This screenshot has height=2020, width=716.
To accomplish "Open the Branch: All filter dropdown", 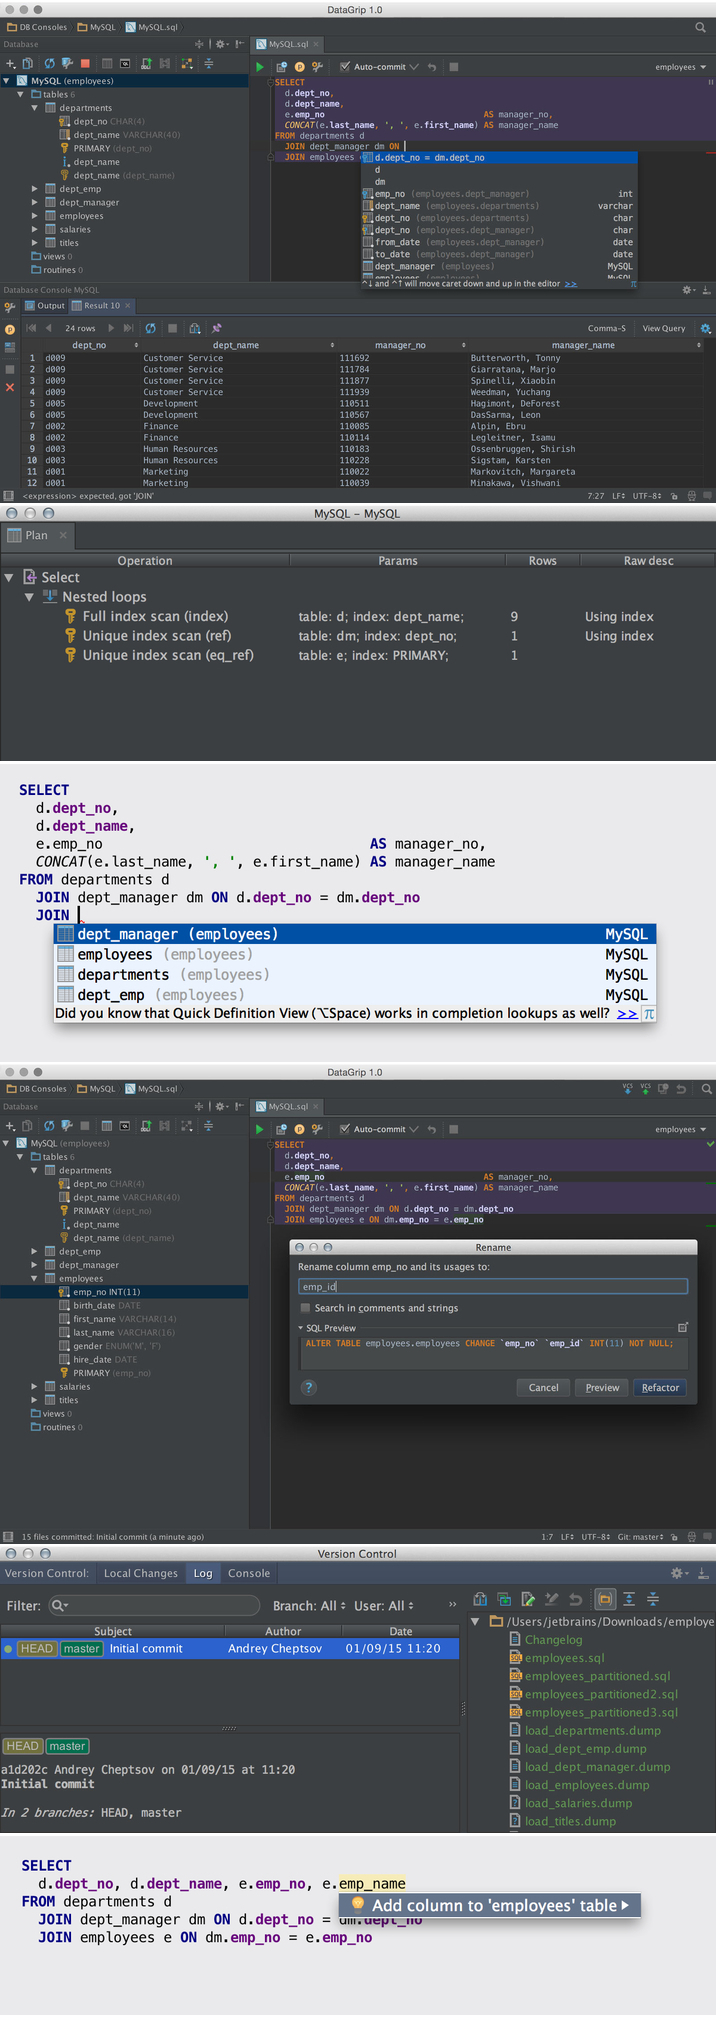I will coord(309,1605).
